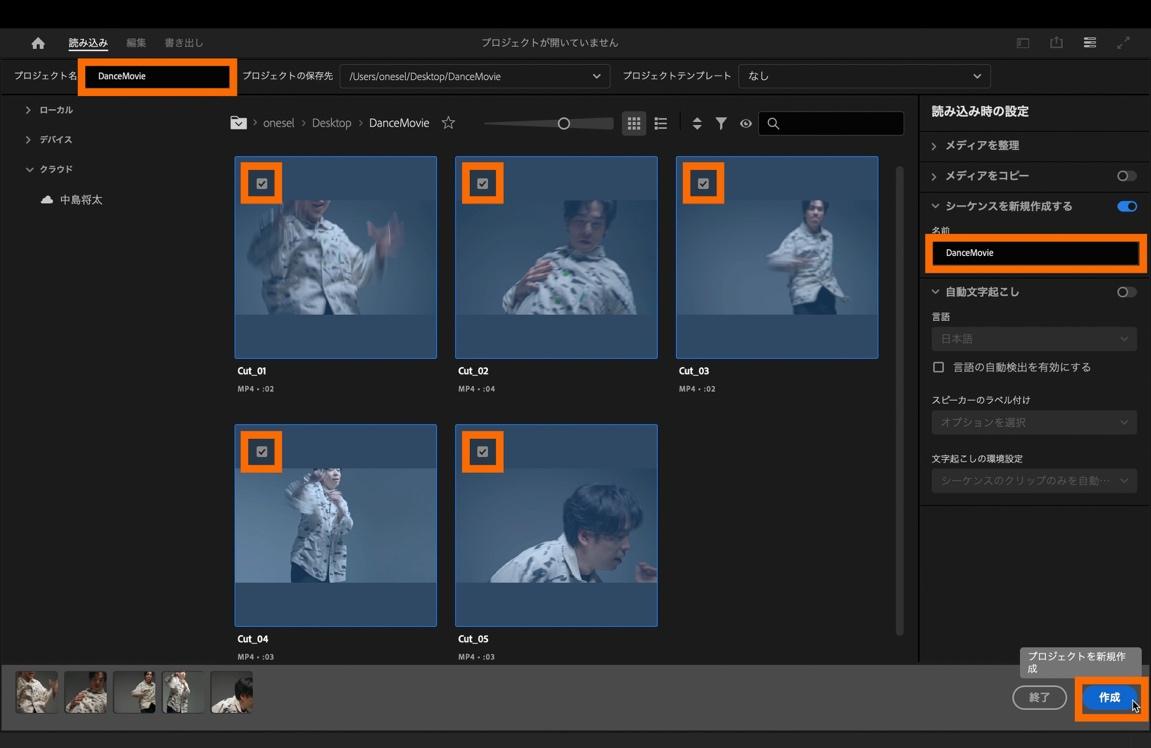Toggle the eye visibility options

click(x=746, y=123)
